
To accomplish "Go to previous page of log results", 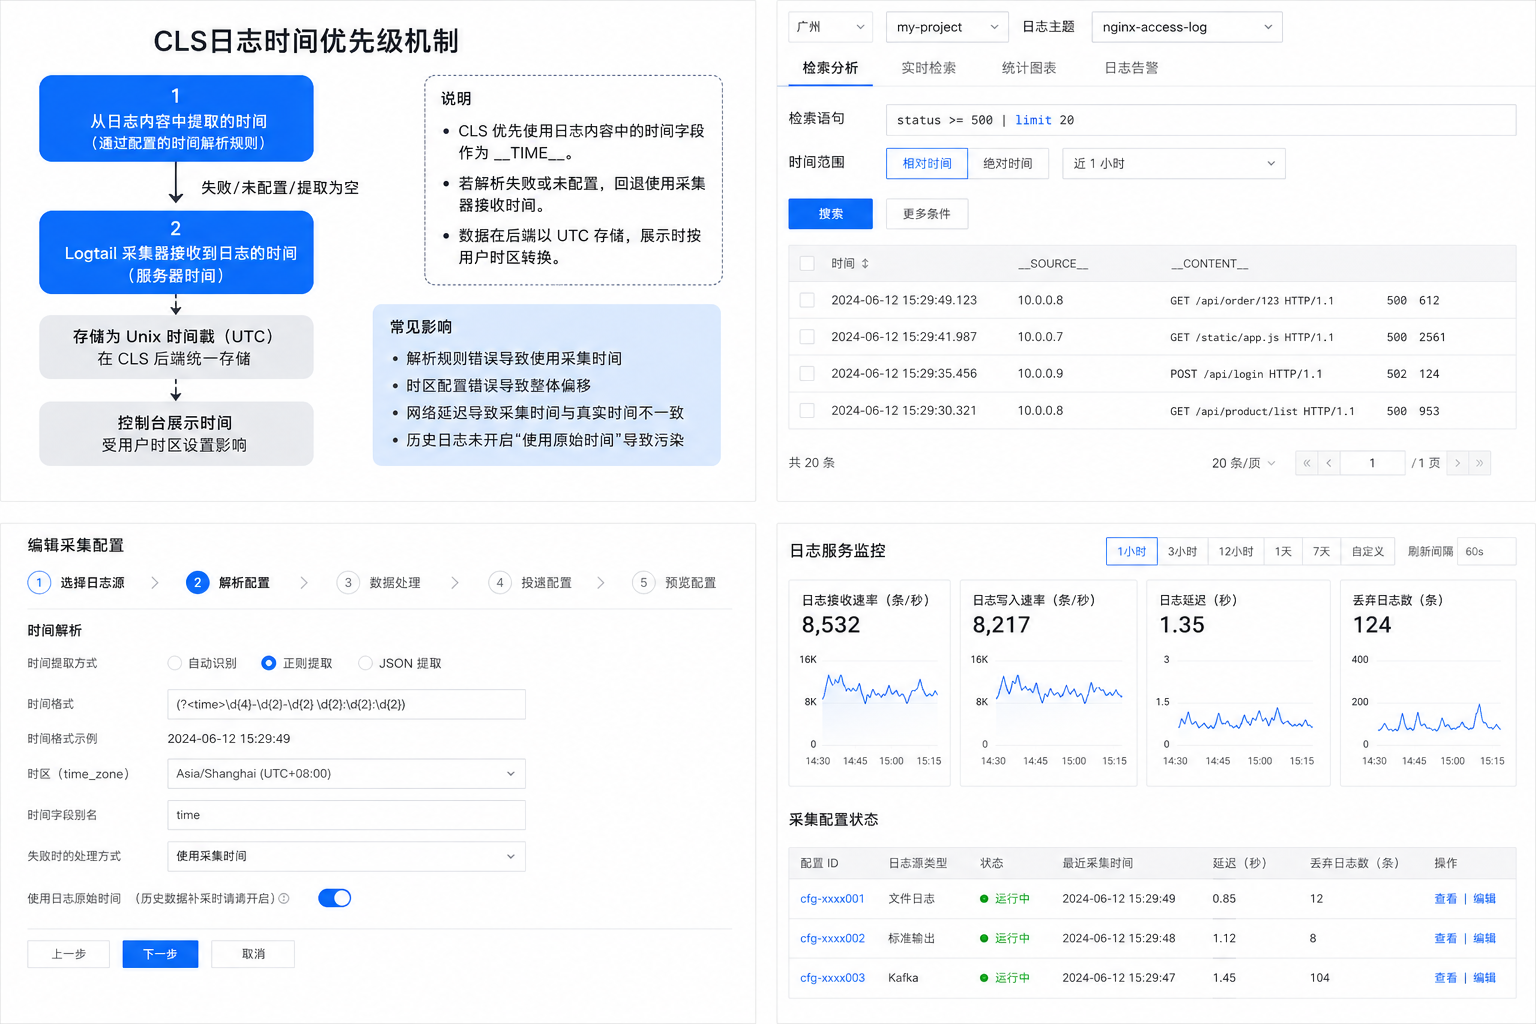I will tap(1329, 463).
